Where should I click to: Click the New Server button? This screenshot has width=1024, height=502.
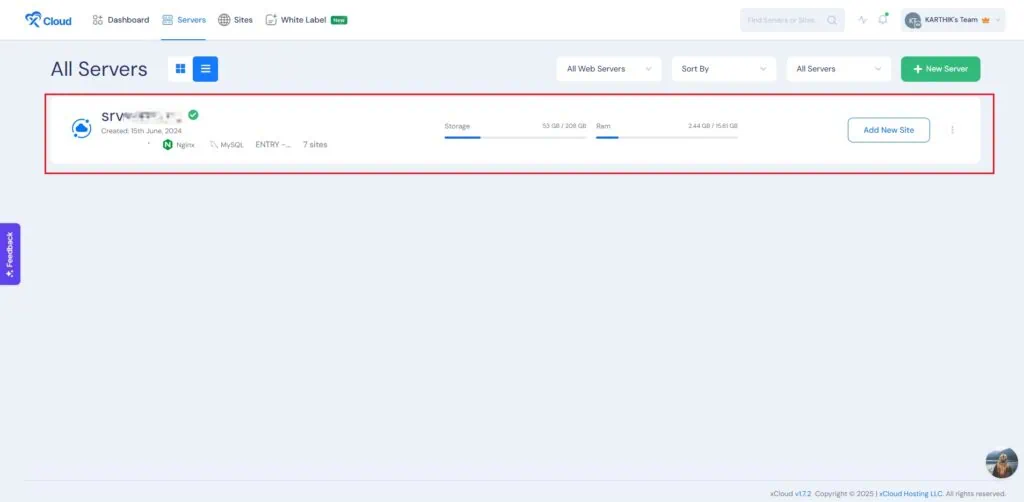point(940,69)
